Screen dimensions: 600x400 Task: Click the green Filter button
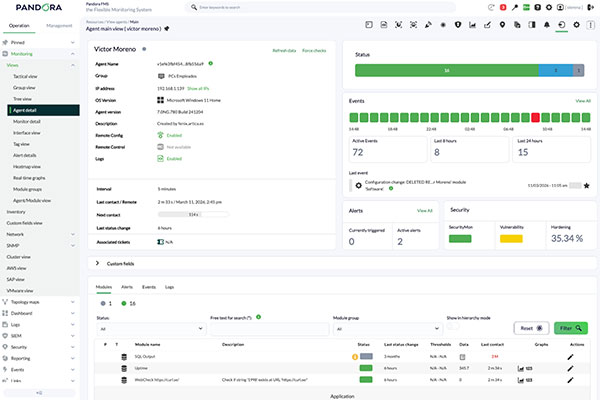tap(571, 328)
